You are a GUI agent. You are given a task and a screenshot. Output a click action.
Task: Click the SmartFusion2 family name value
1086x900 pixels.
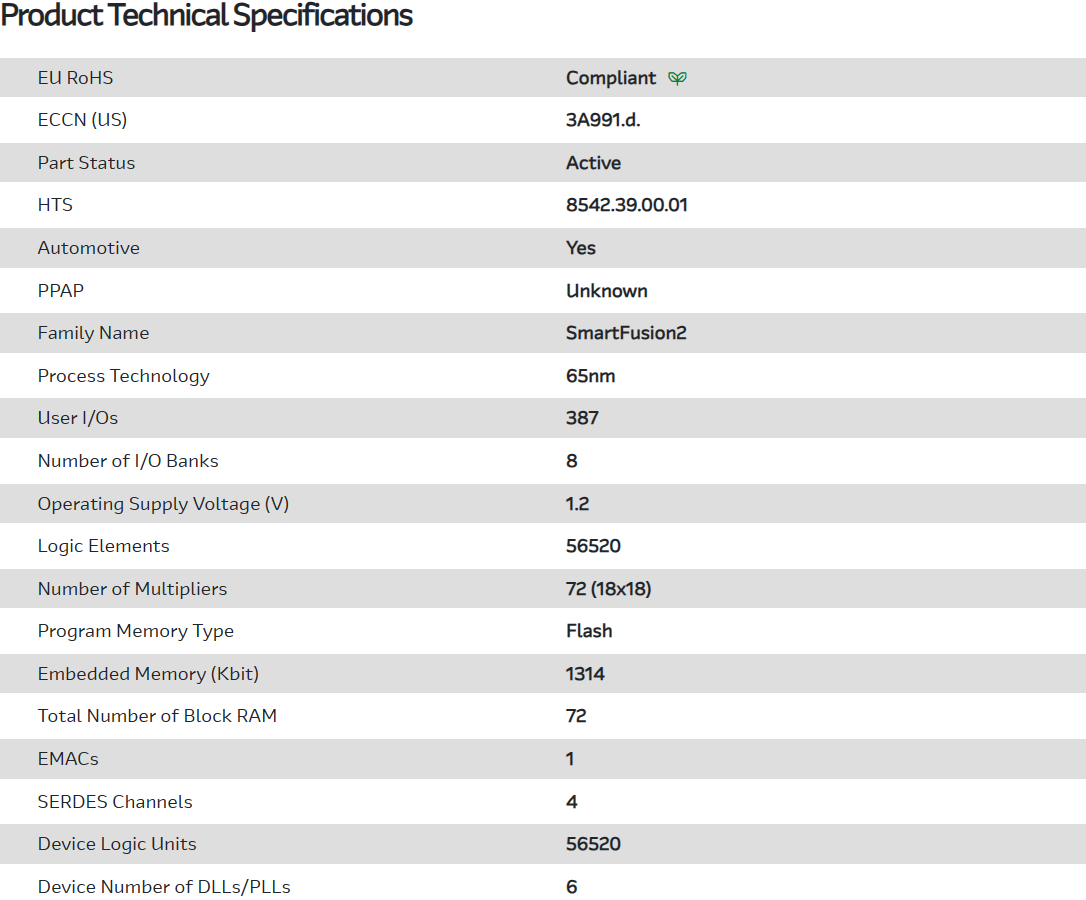click(x=626, y=333)
